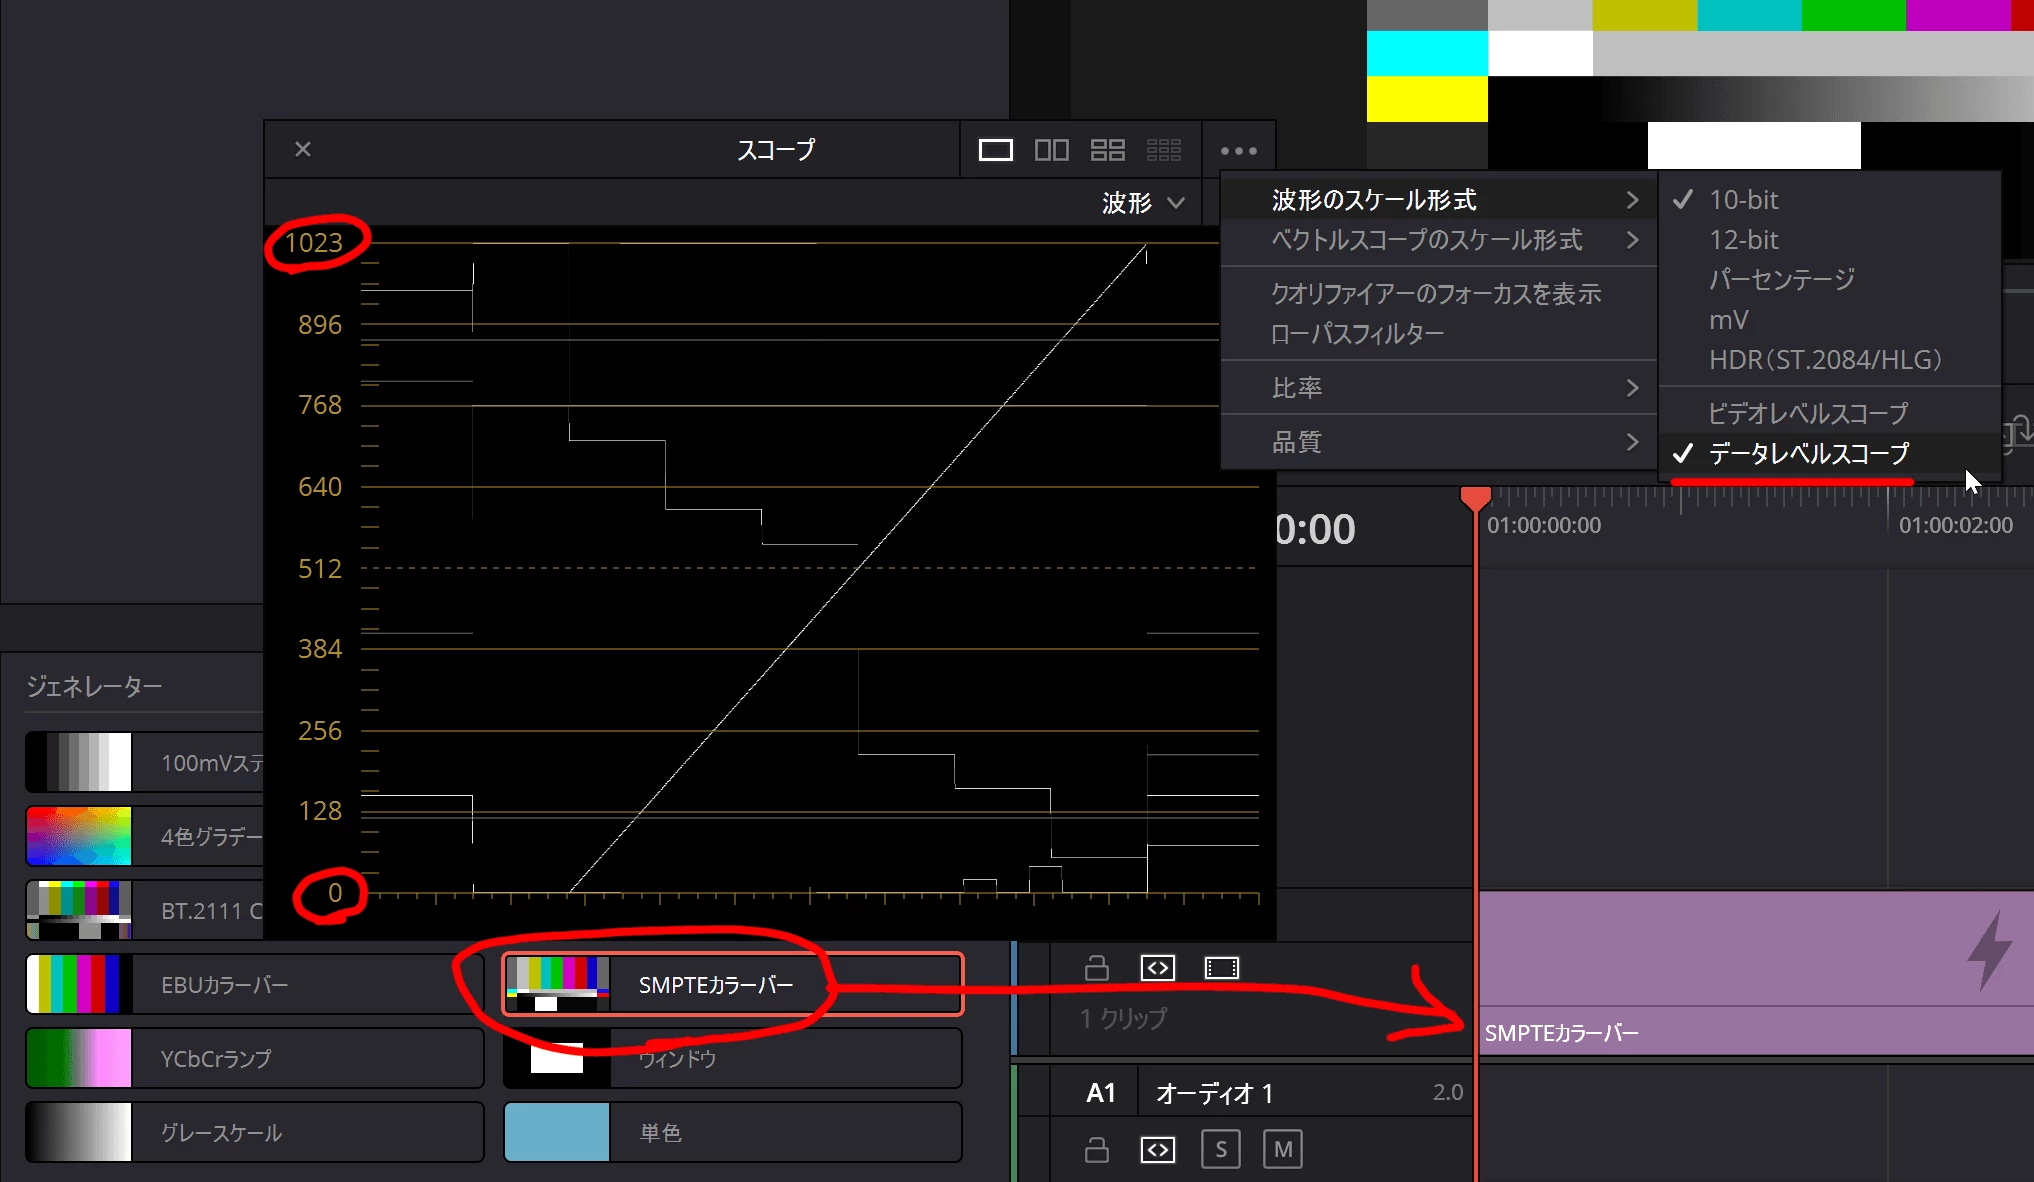The image size is (2034, 1182).
Task: Select the 12-bit scale option
Action: (x=1743, y=240)
